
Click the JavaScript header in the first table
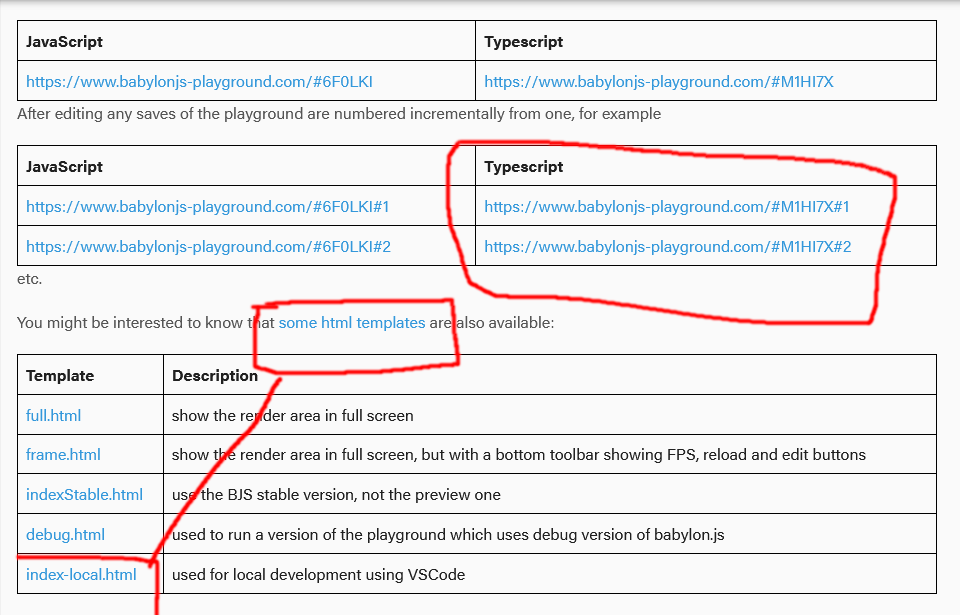click(63, 41)
